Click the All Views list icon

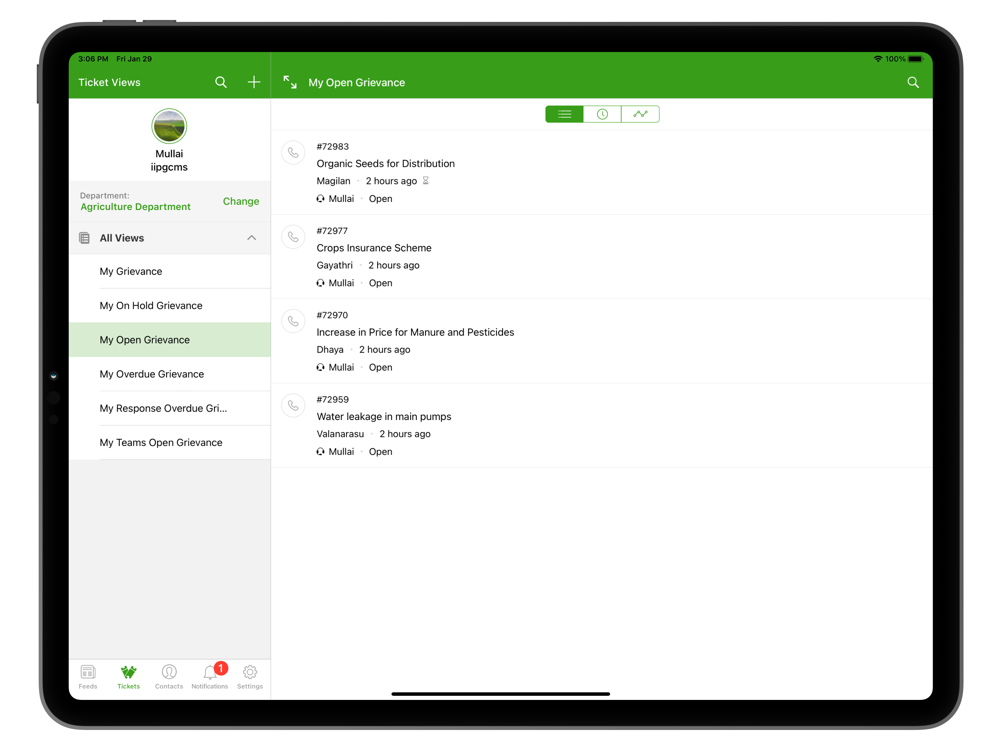(x=84, y=238)
